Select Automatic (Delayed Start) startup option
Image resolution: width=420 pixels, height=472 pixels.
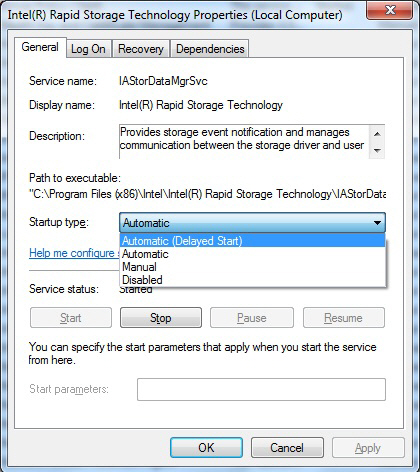[252, 241]
